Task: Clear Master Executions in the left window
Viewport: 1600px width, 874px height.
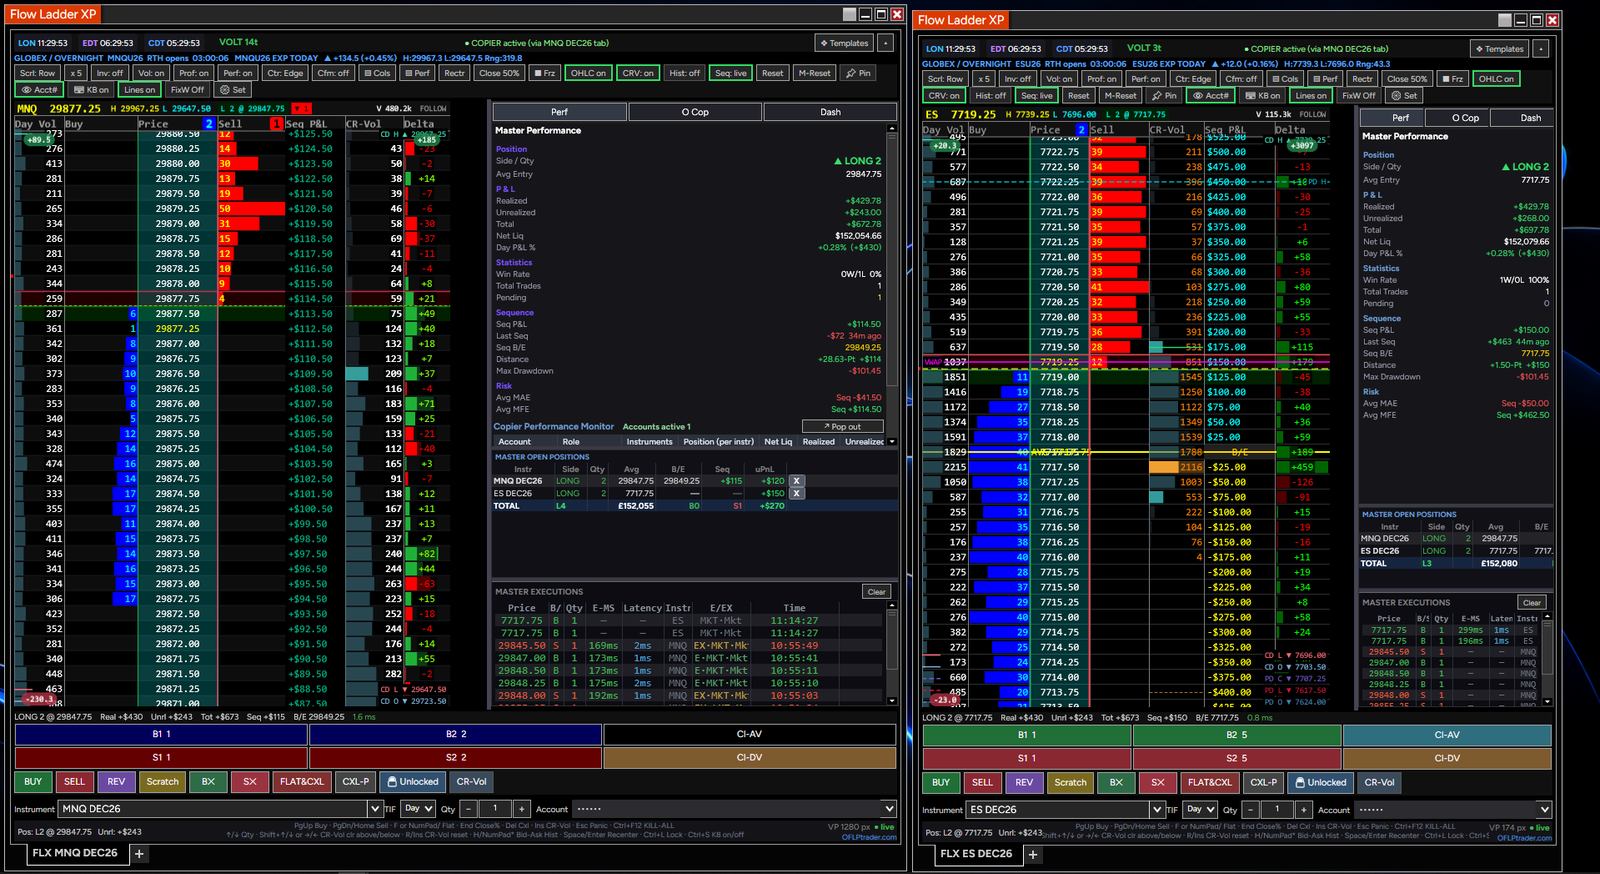Action: click(876, 592)
